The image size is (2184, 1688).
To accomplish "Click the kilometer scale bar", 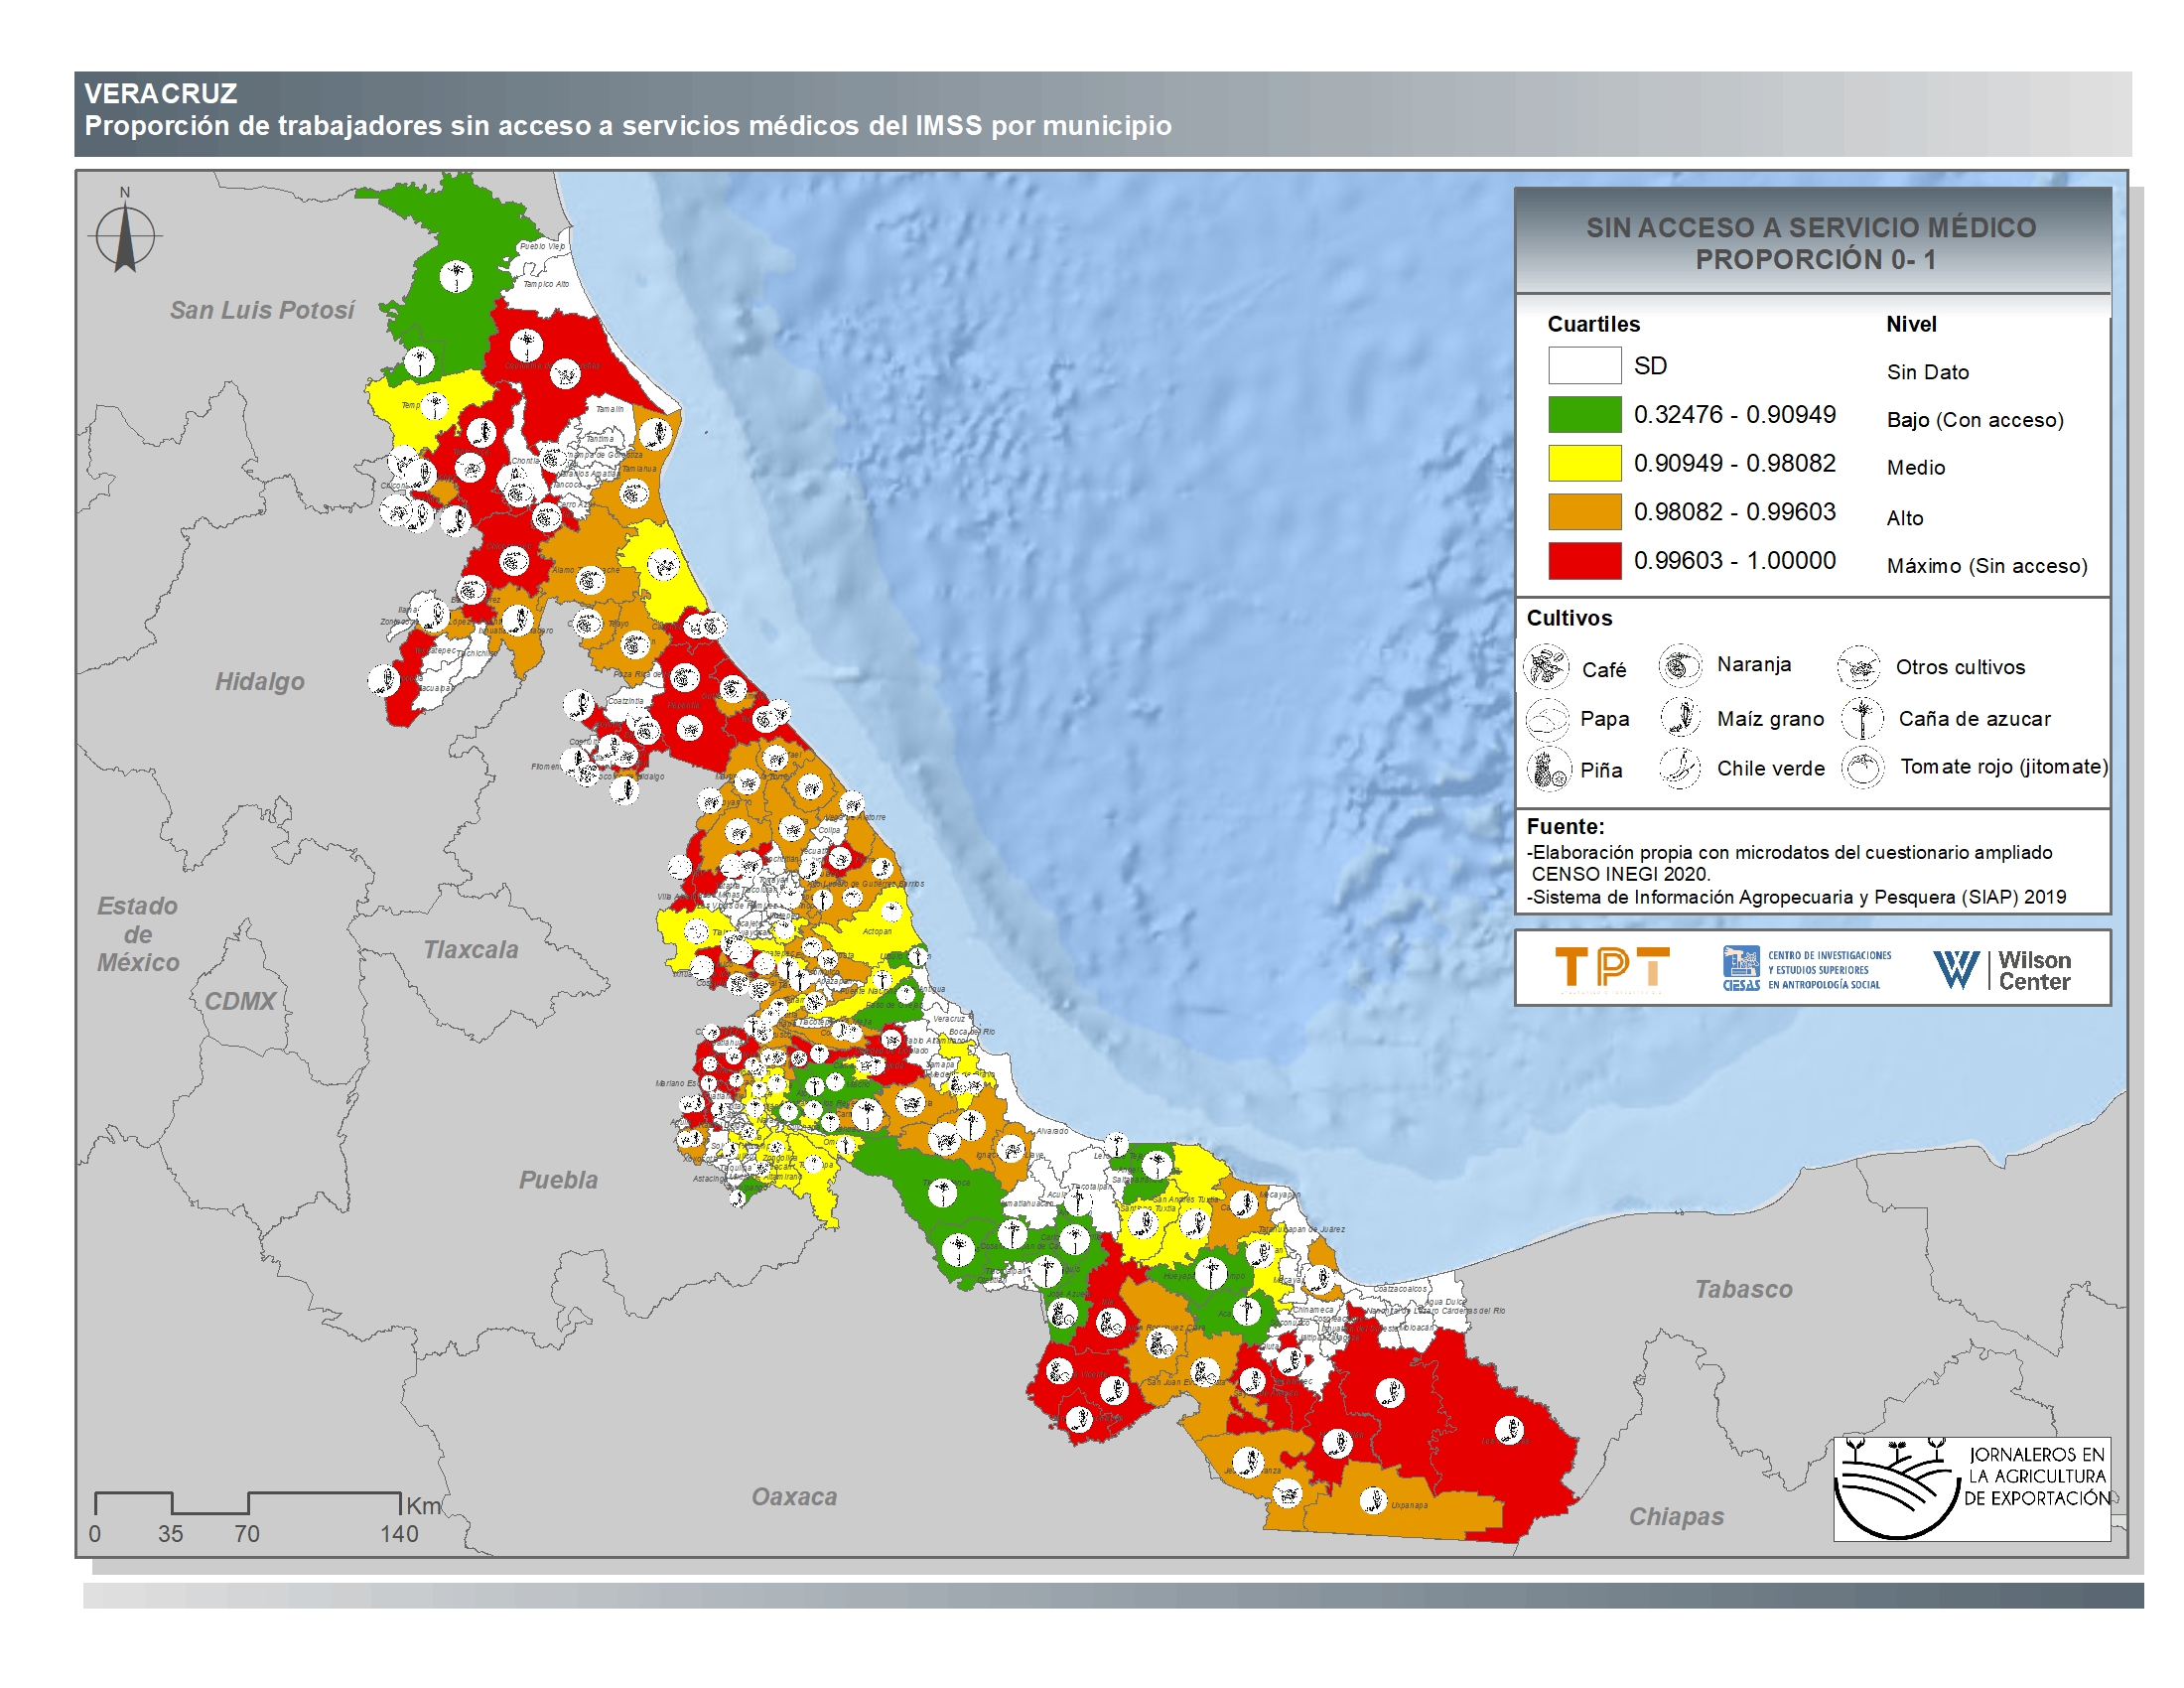I will (x=248, y=1503).
